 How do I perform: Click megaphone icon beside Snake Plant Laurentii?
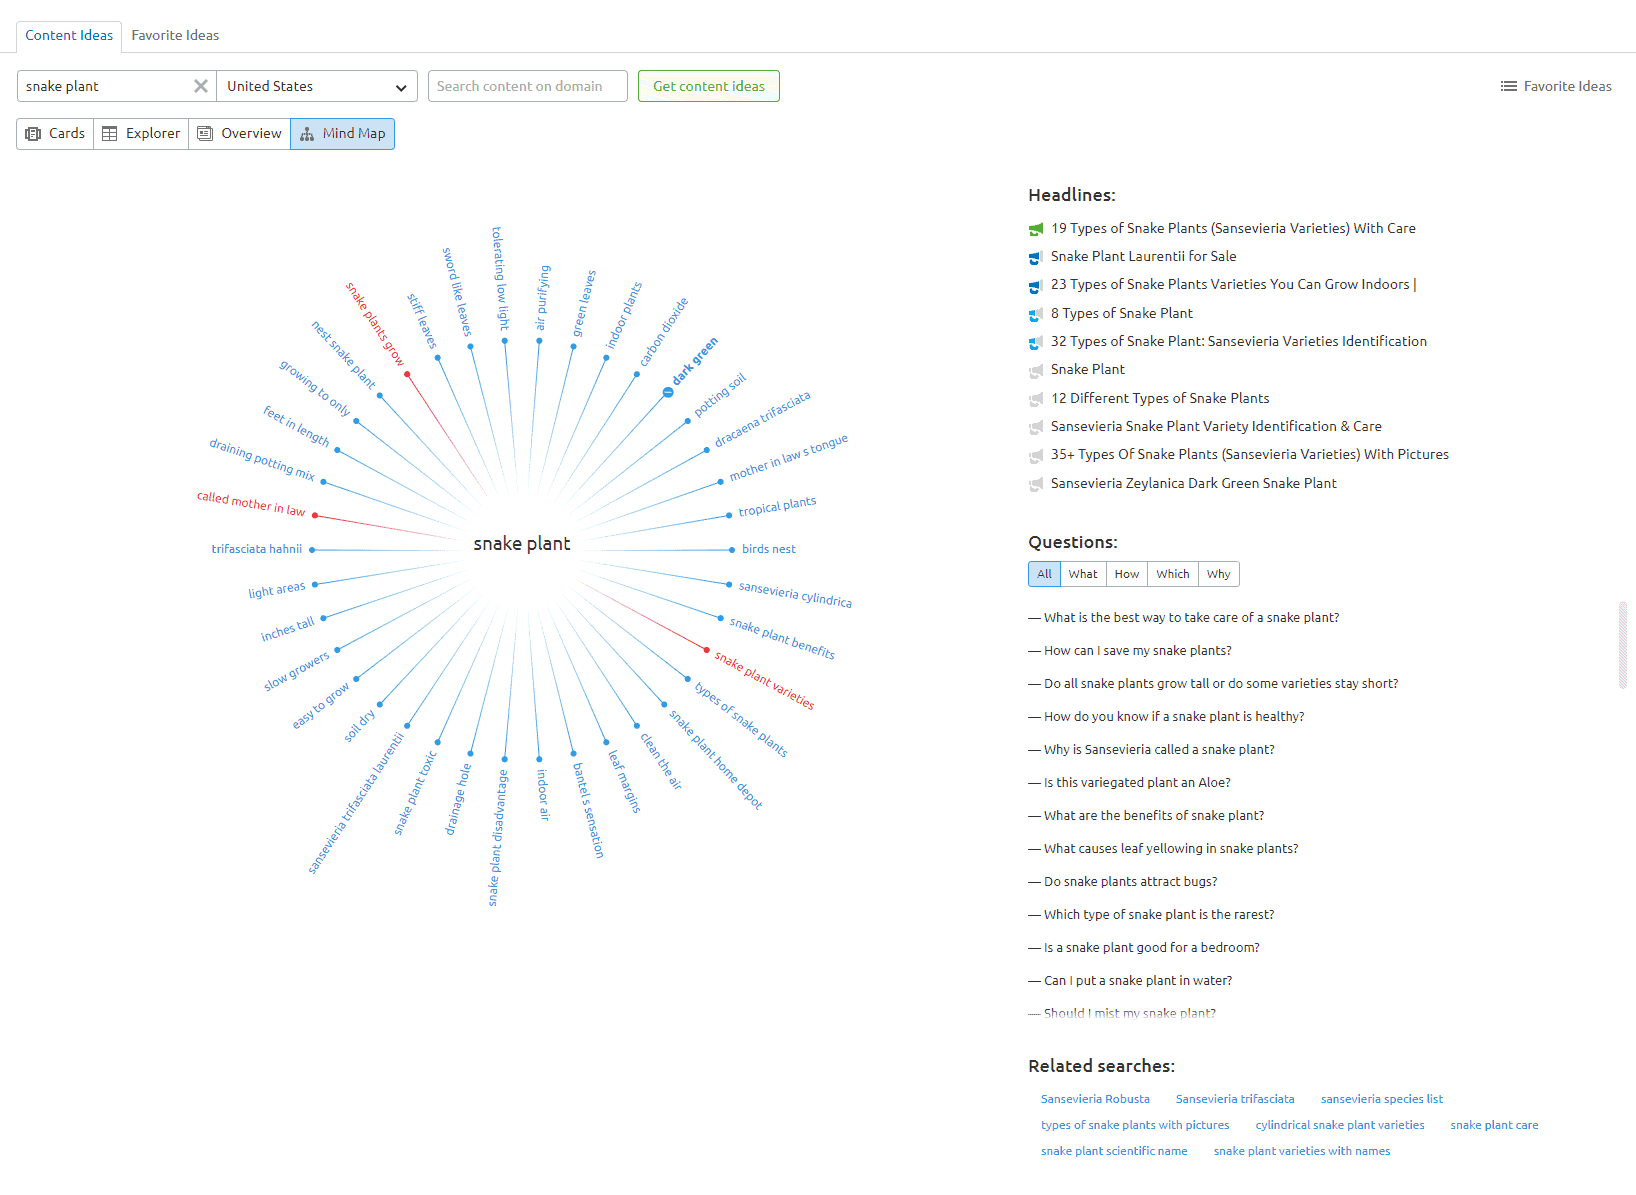(1036, 258)
